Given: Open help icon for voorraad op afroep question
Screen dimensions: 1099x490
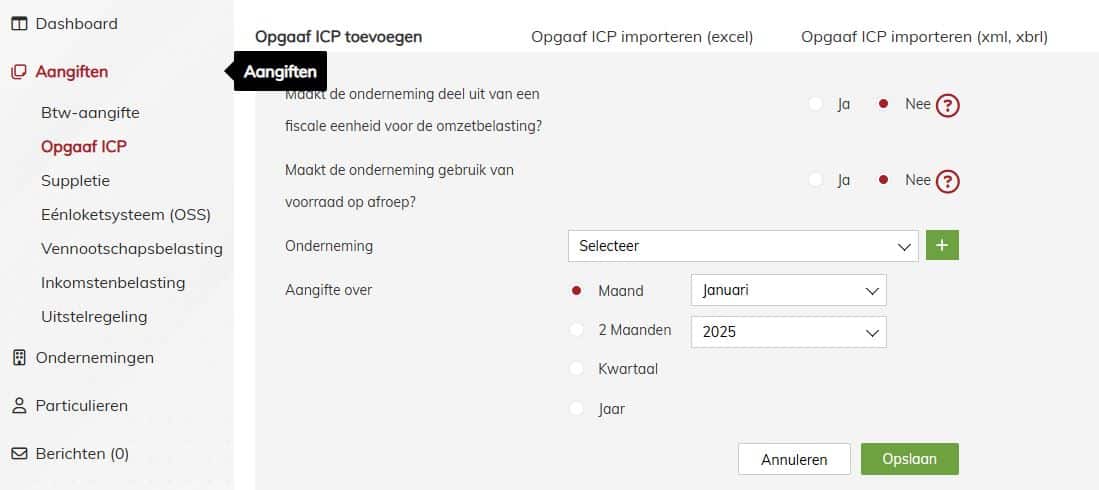Looking at the screenshot, I should point(948,182).
